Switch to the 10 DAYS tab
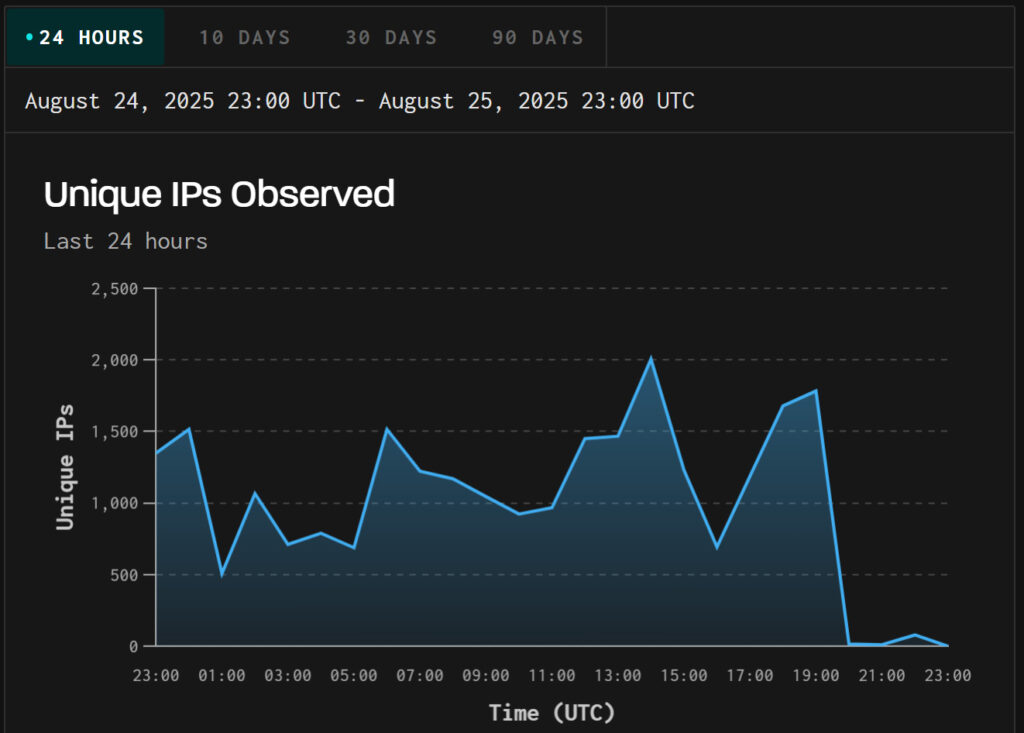The height and width of the screenshot is (733, 1024). [x=244, y=38]
